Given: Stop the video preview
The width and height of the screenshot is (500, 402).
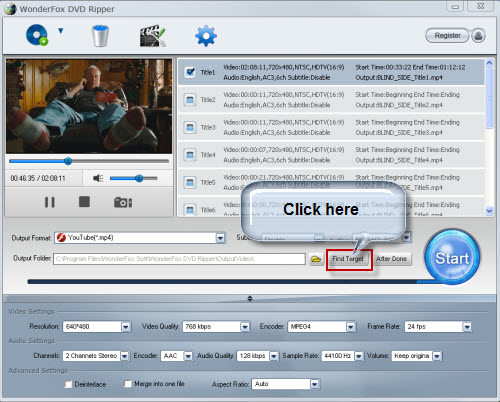Looking at the screenshot, I should 84,202.
